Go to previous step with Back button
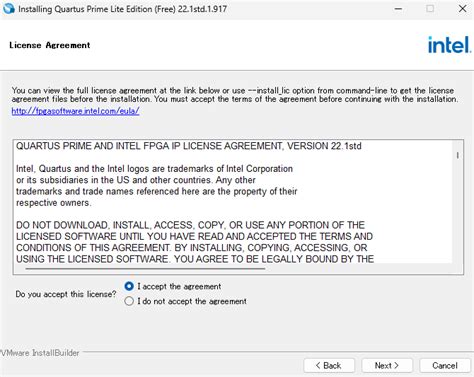 click(329, 366)
